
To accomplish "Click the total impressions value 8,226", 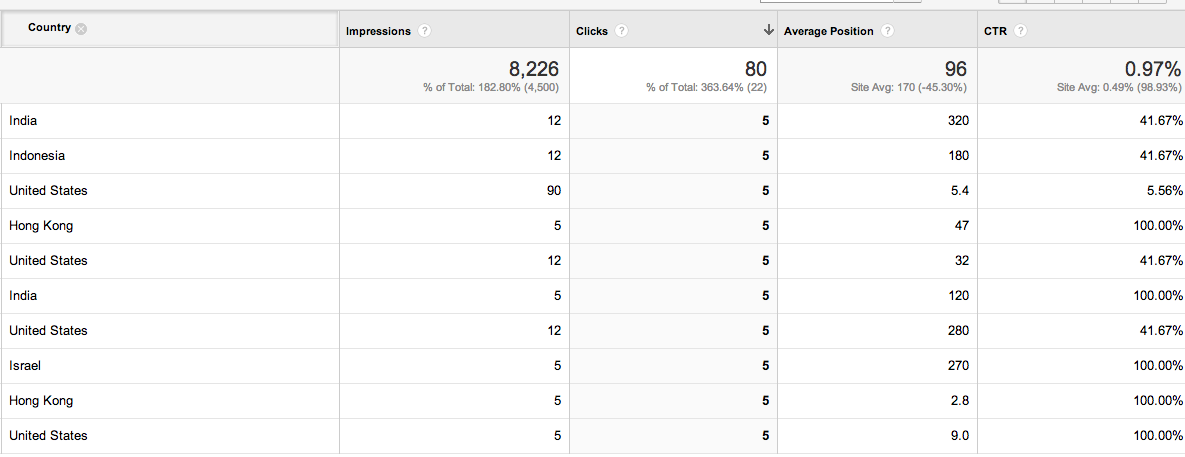I will click(x=534, y=69).
